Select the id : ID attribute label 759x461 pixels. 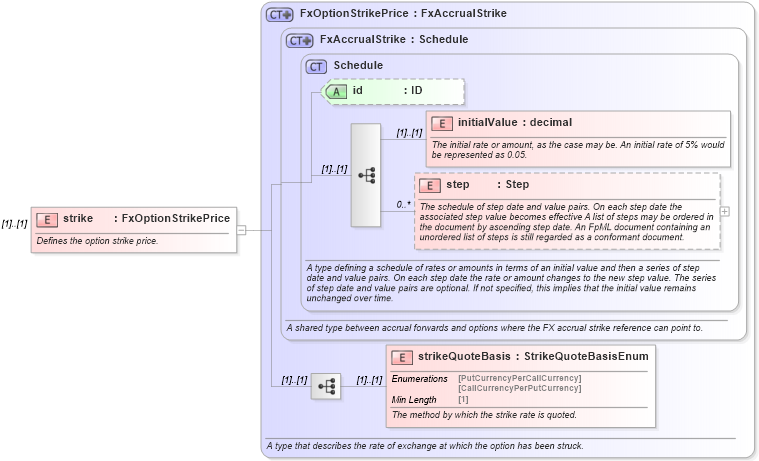click(387, 91)
